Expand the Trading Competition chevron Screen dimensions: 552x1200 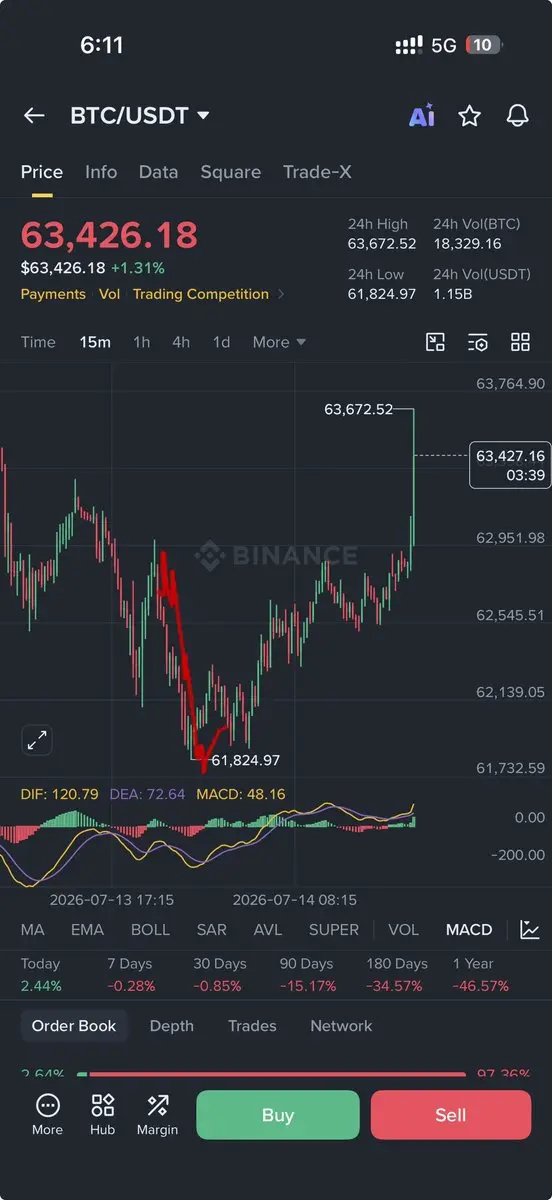(x=282, y=294)
